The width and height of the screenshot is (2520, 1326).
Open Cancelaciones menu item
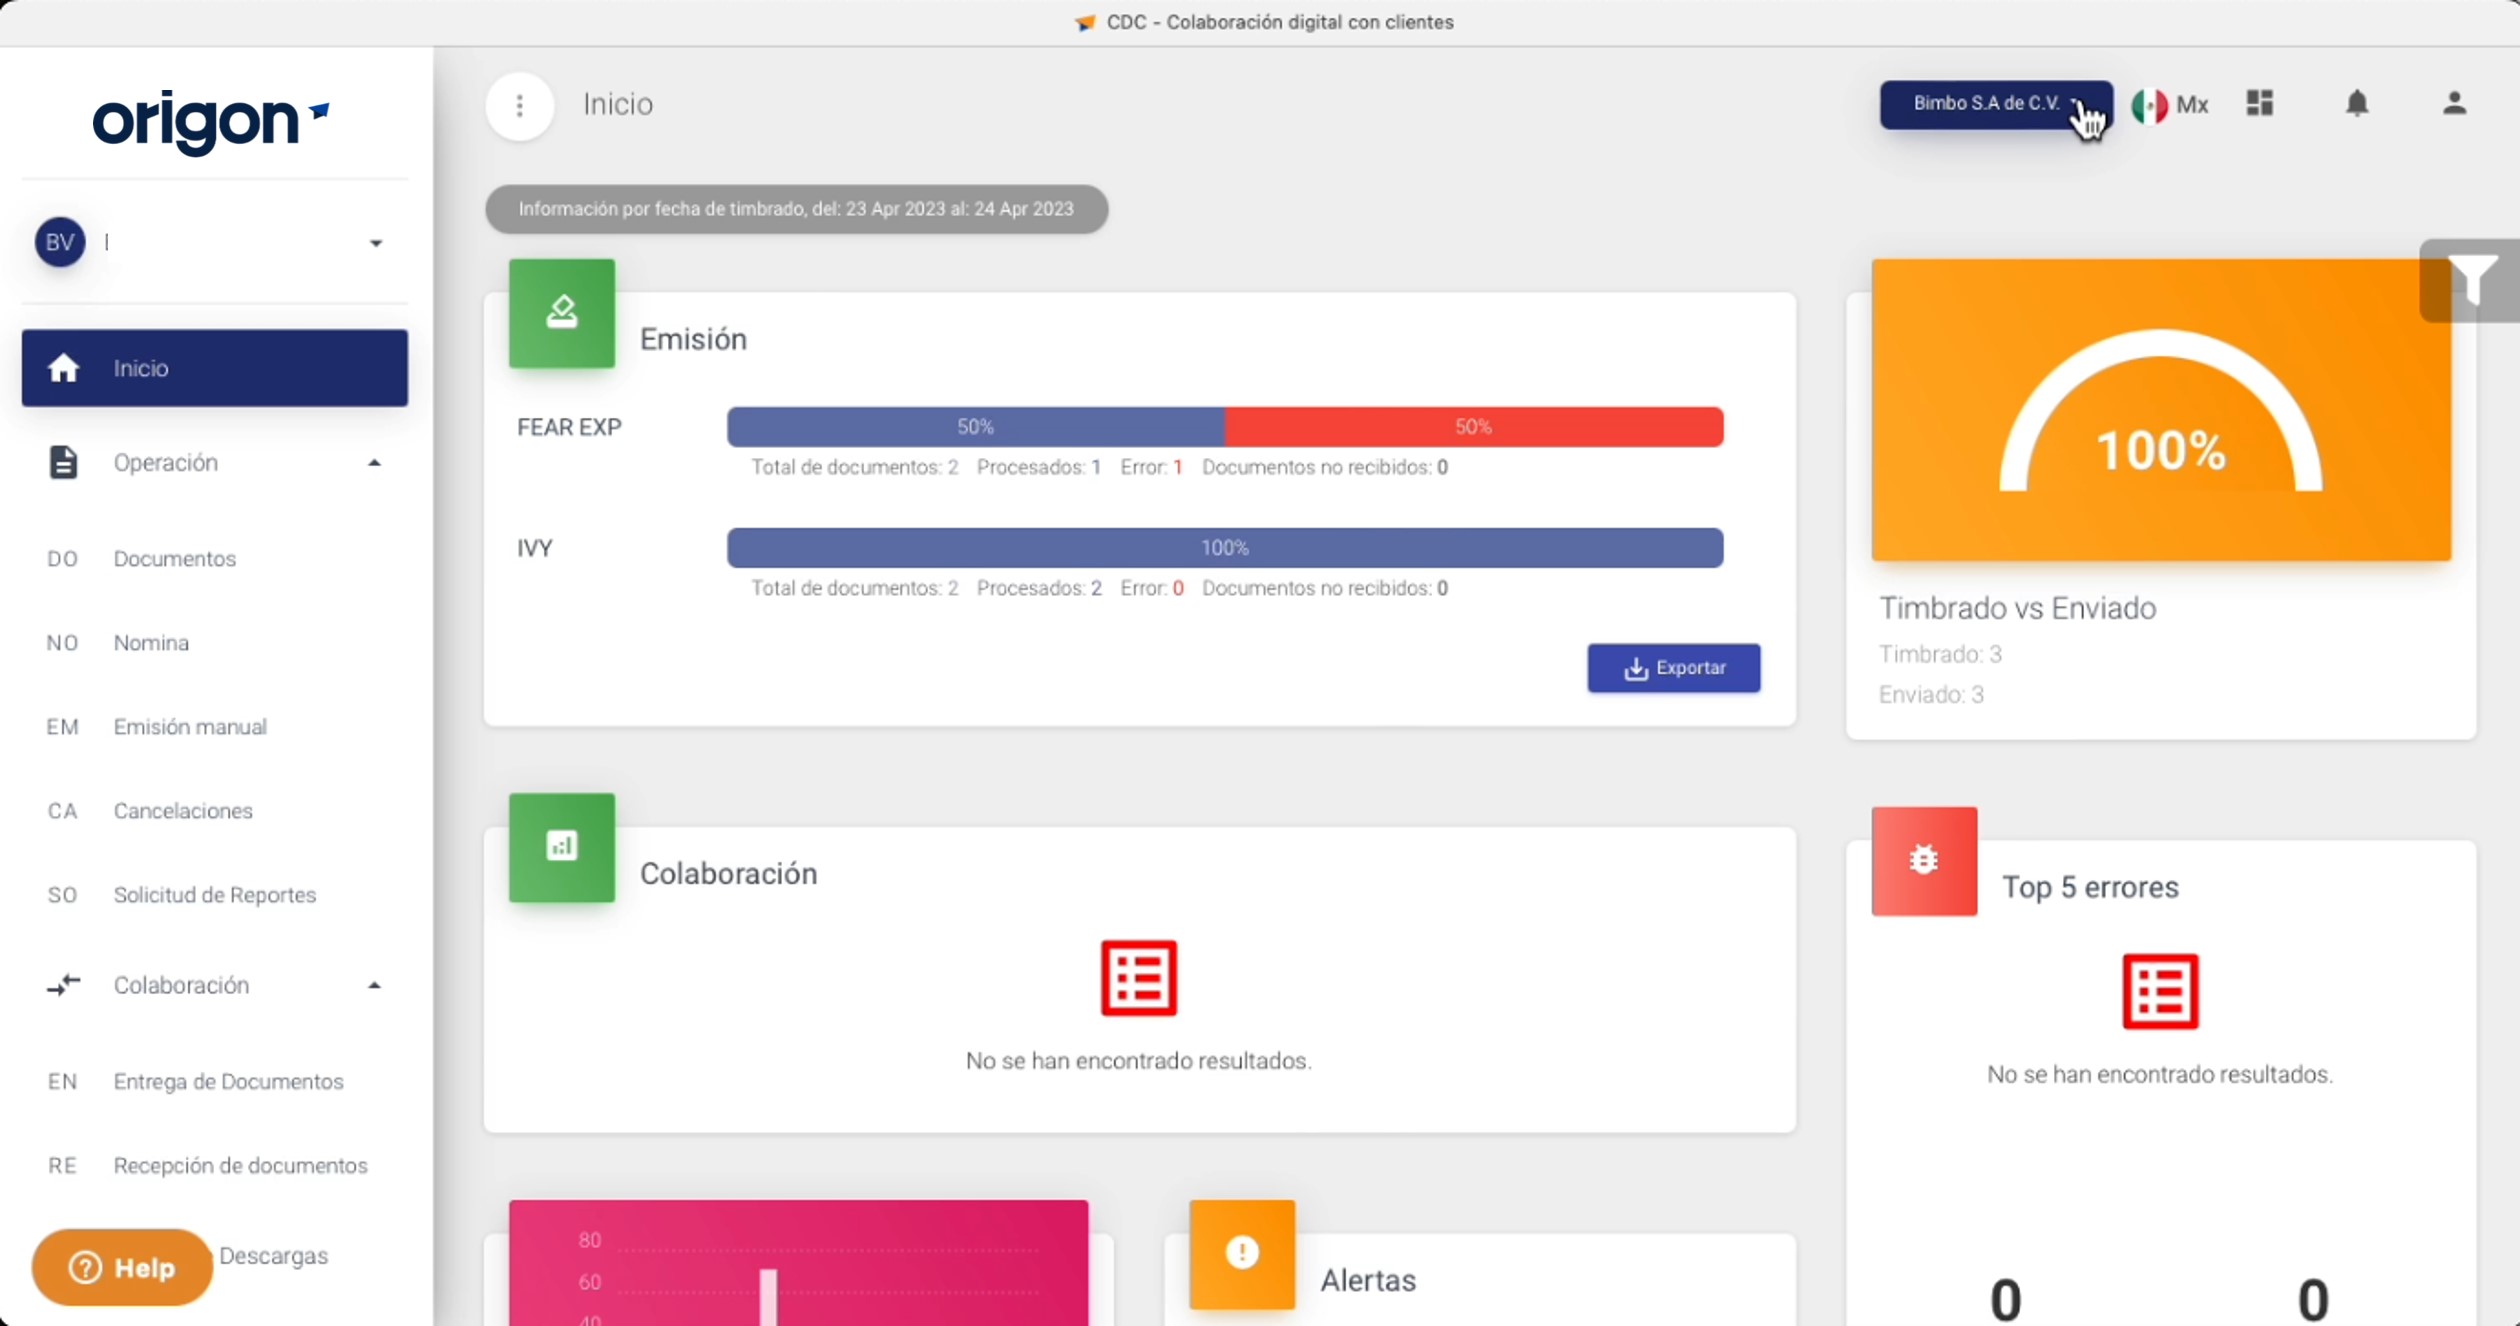tap(183, 810)
